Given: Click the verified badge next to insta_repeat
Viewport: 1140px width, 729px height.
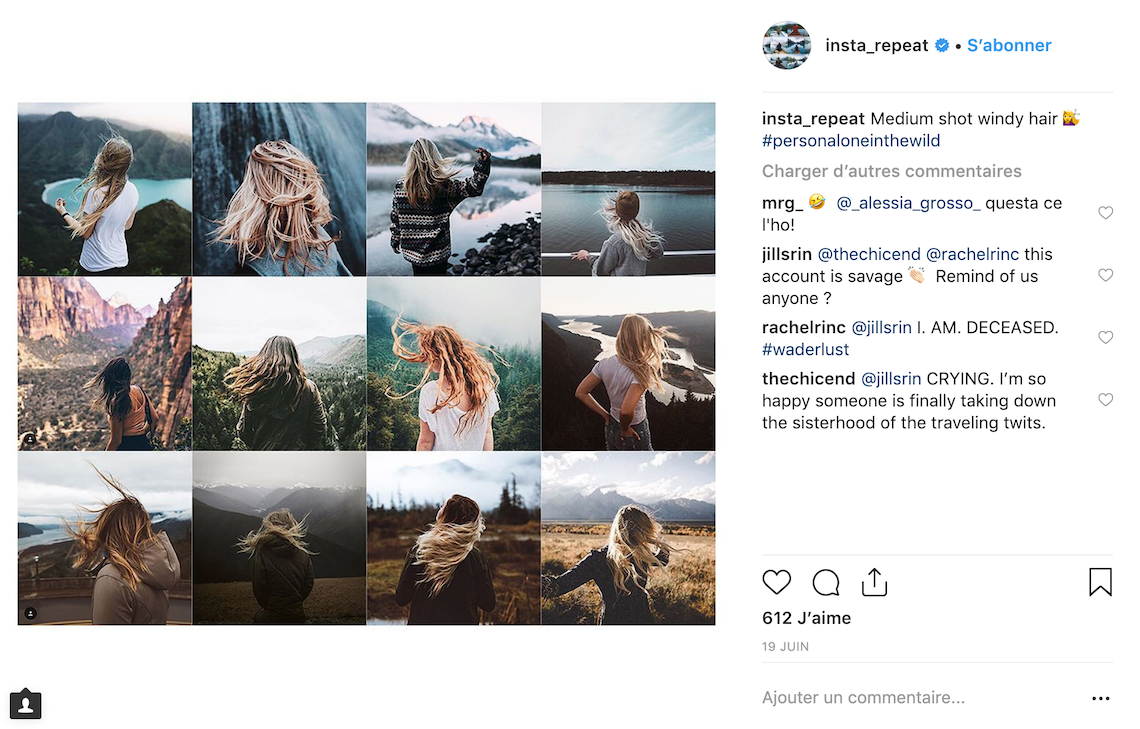Looking at the screenshot, I should [941, 45].
